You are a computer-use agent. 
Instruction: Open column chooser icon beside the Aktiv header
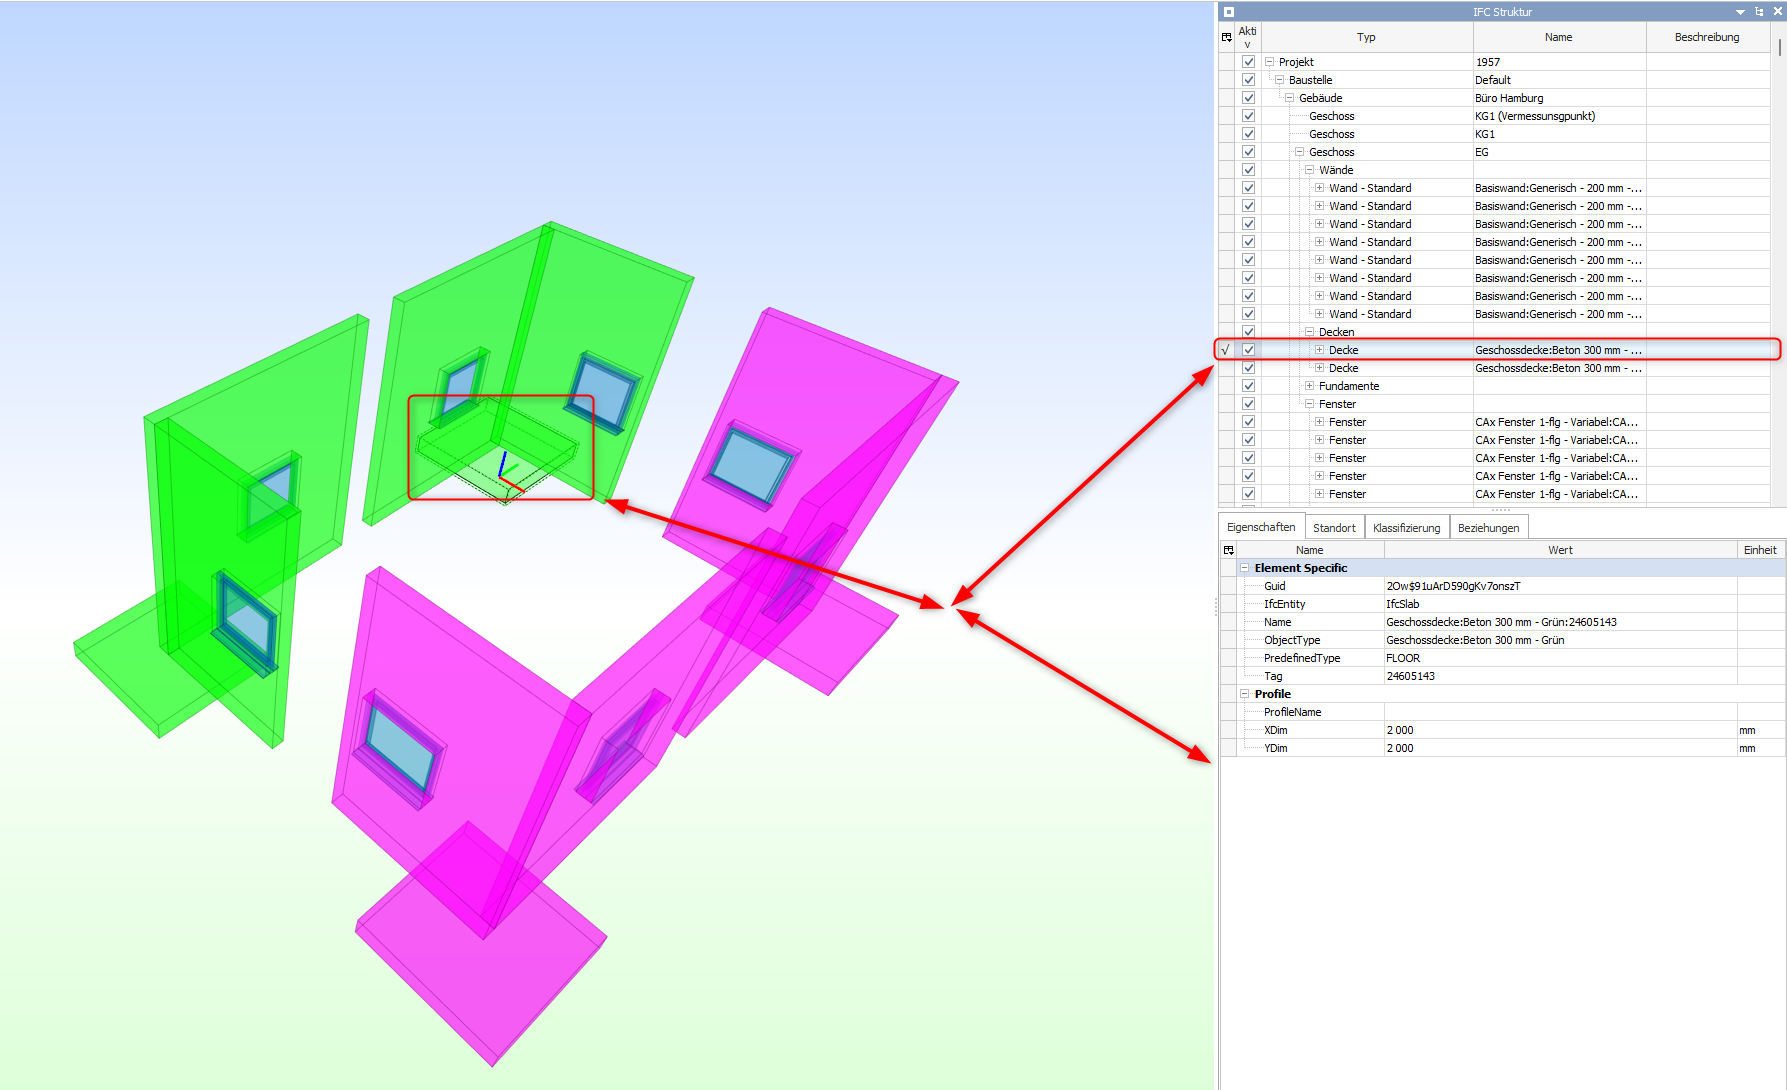click(x=1227, y=37)
